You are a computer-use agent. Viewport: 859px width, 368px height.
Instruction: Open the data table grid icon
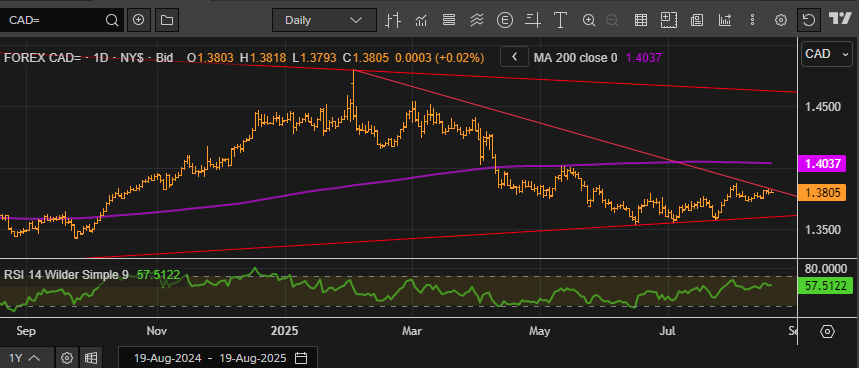click(x=640, y=21)
